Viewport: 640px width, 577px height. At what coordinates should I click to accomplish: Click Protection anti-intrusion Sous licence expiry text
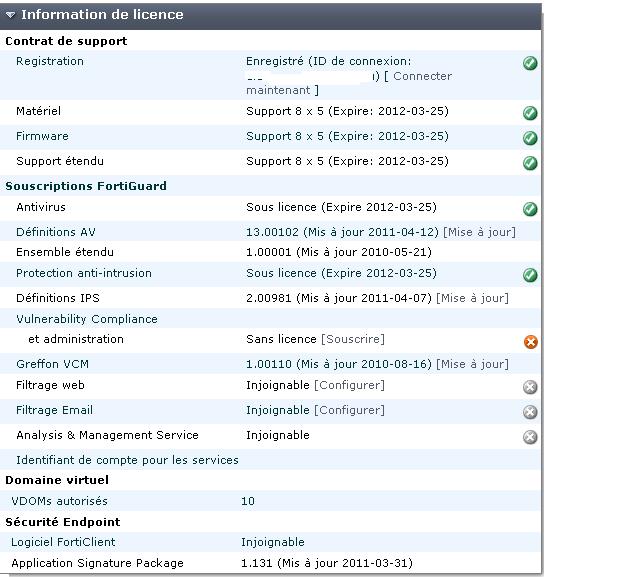click(341, 273)
